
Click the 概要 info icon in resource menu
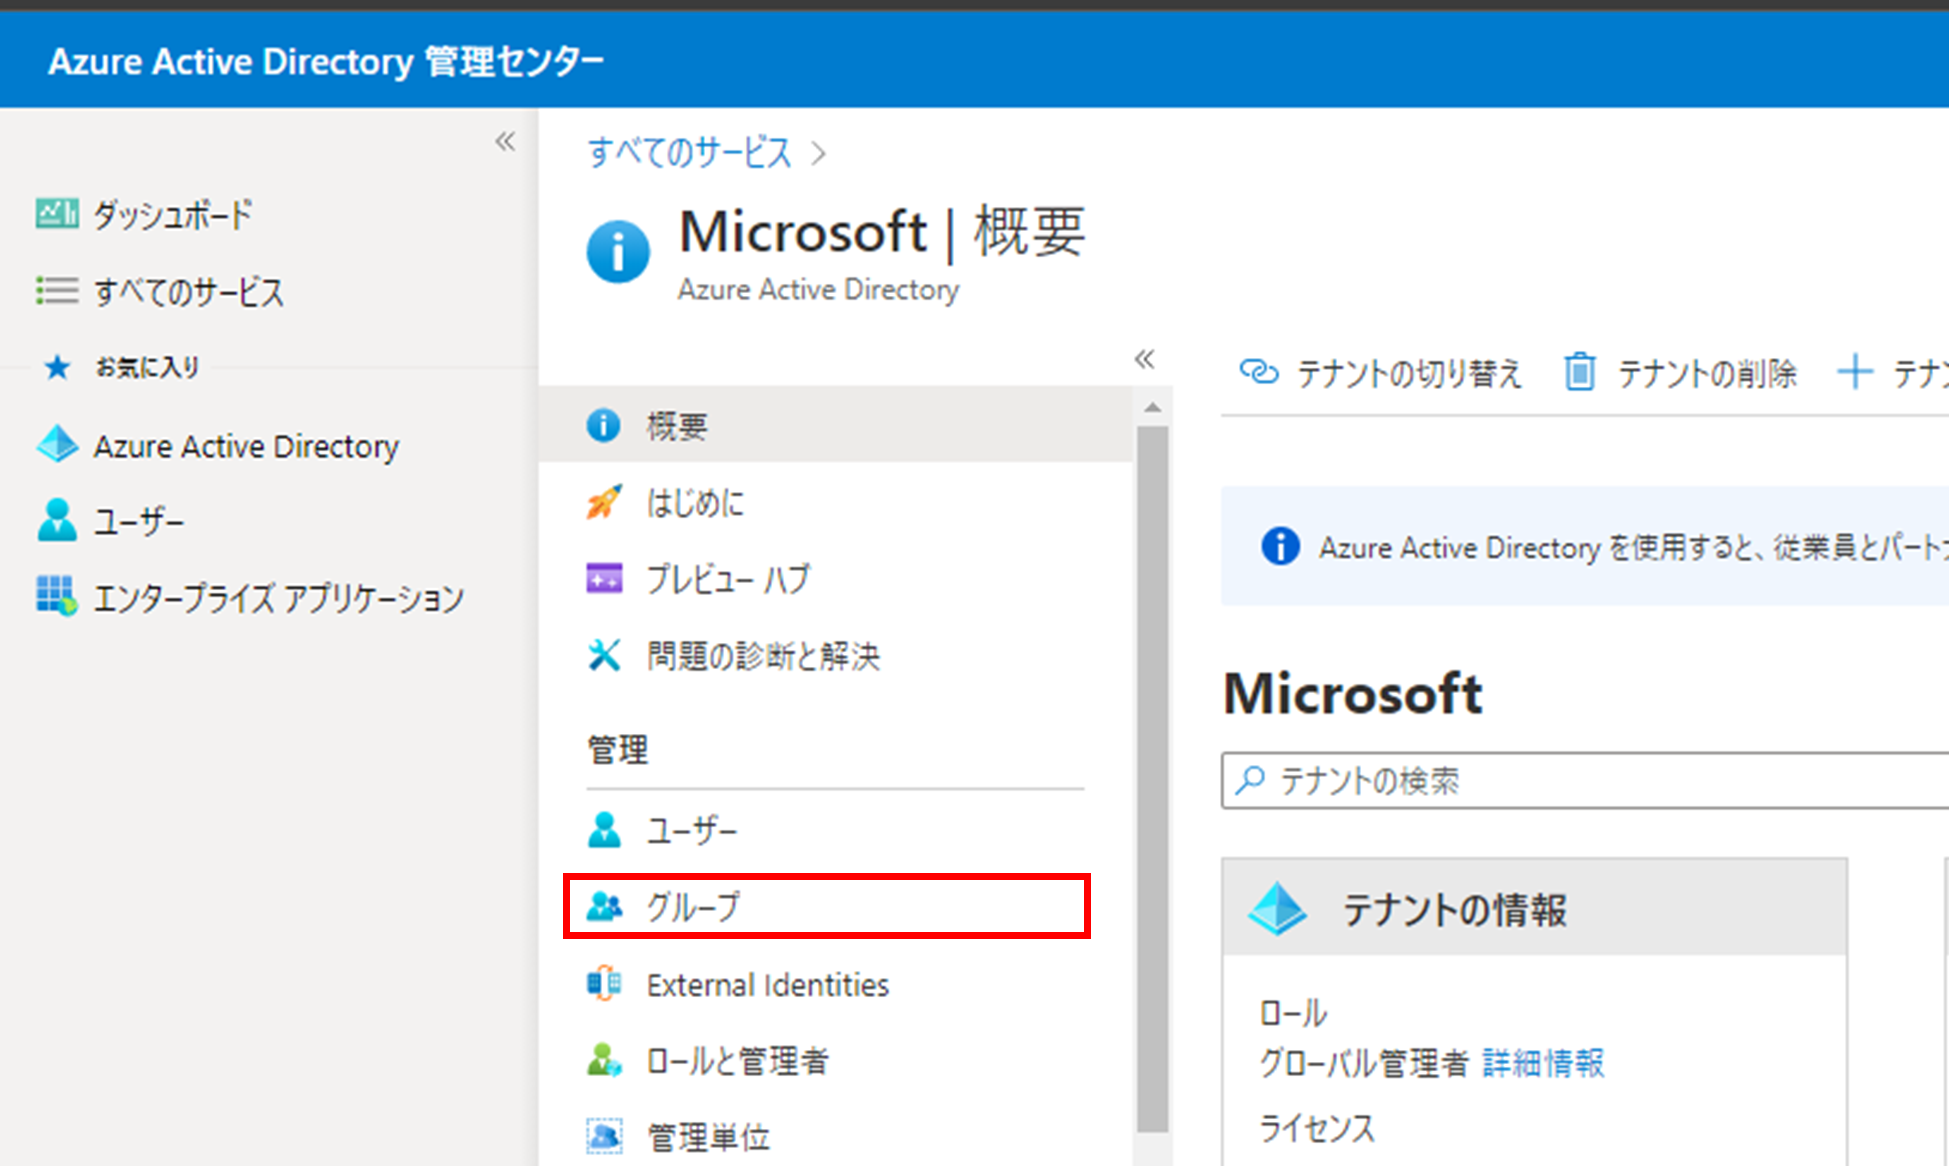(x=603, y=425)
